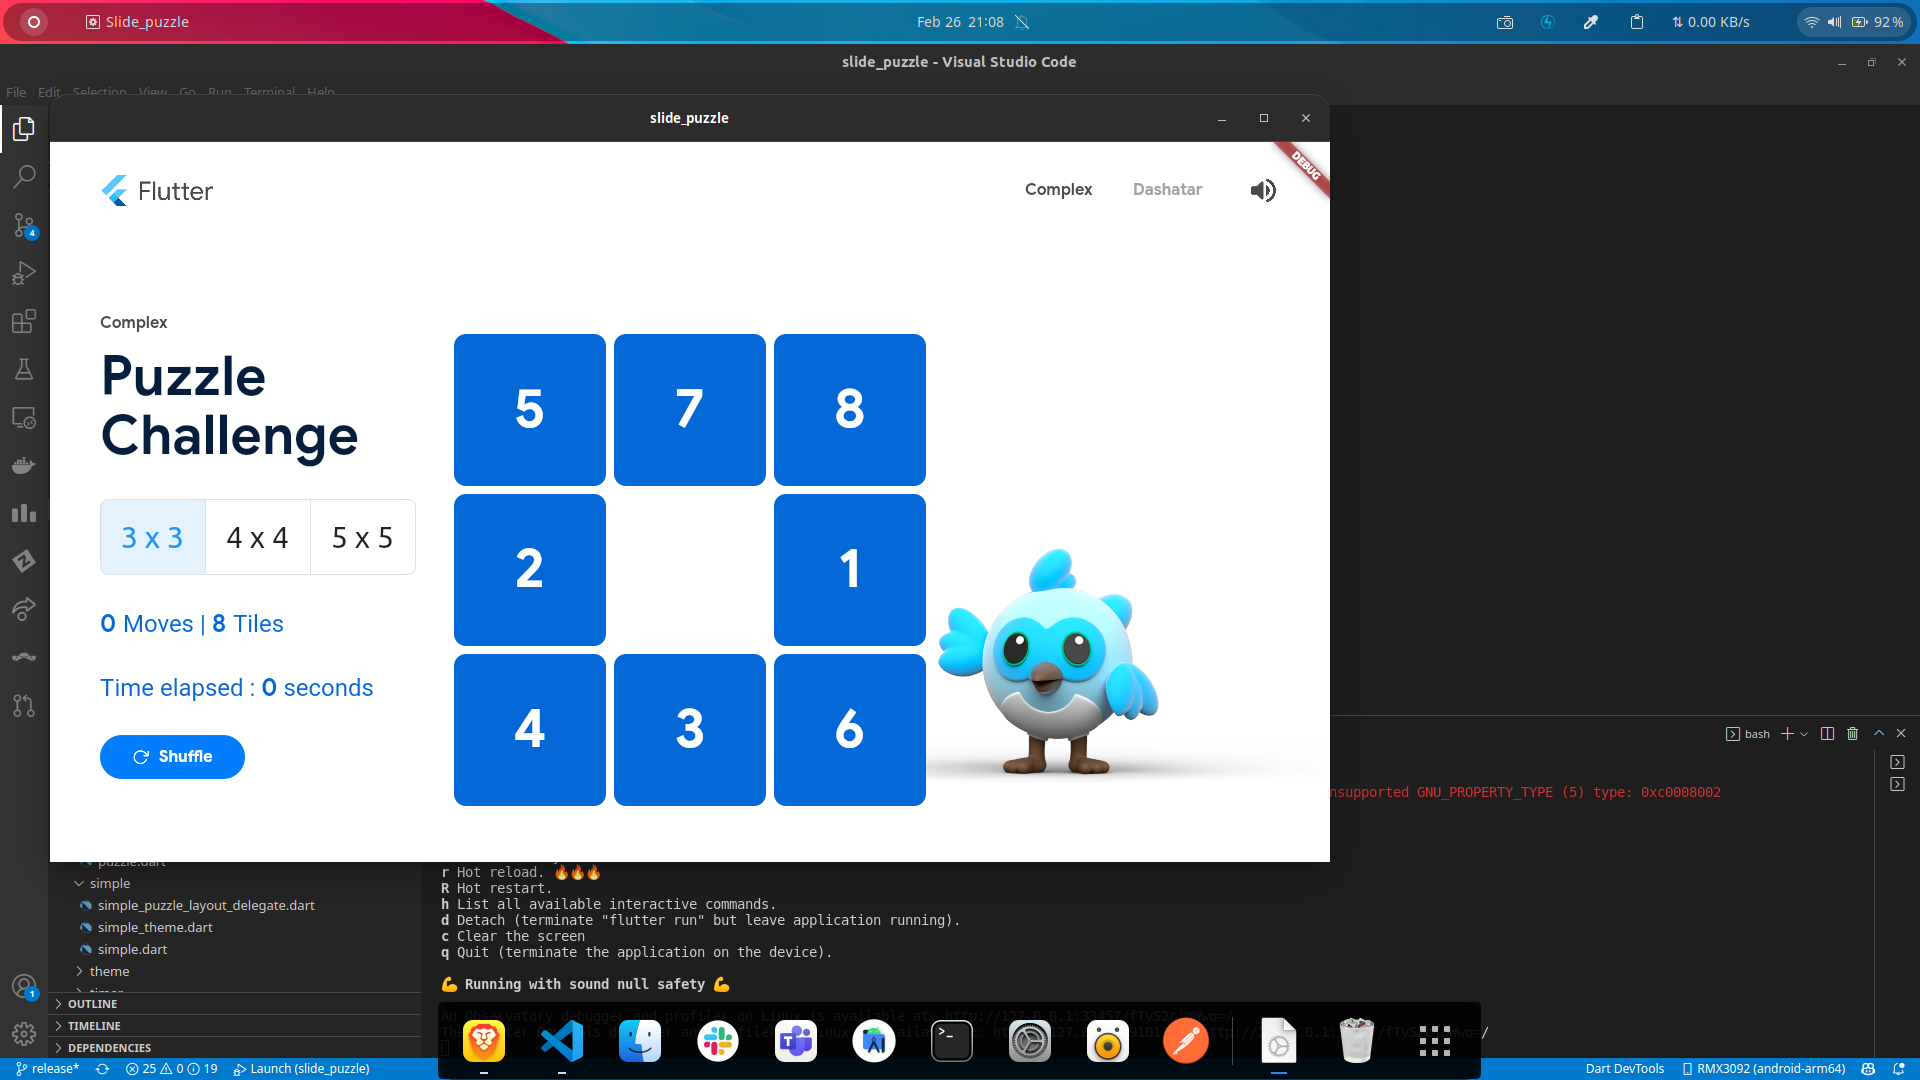Screen dimensions: 1920x1080
Task: Slide tile number 7 into gap
Action: (689, 410)
